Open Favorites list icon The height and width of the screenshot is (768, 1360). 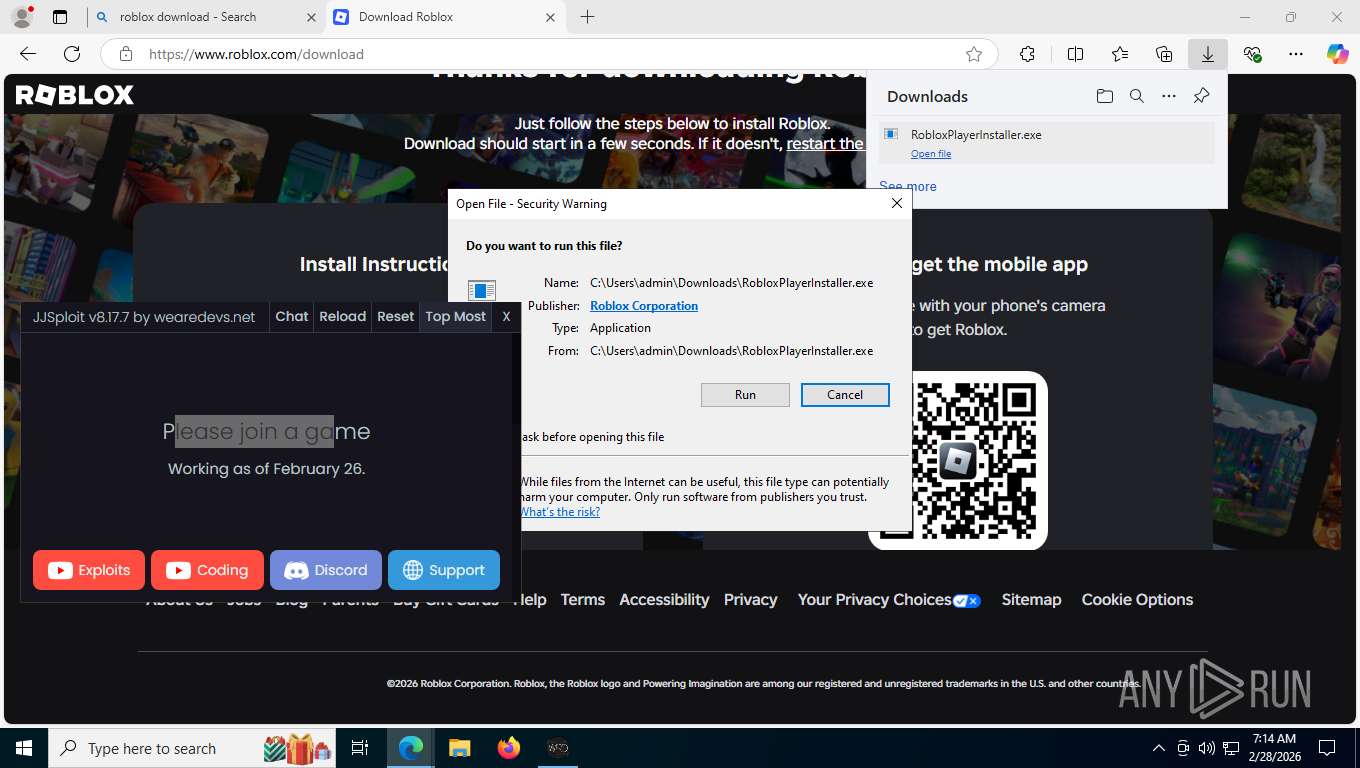pyautogui.click(x=1120, y=54)
